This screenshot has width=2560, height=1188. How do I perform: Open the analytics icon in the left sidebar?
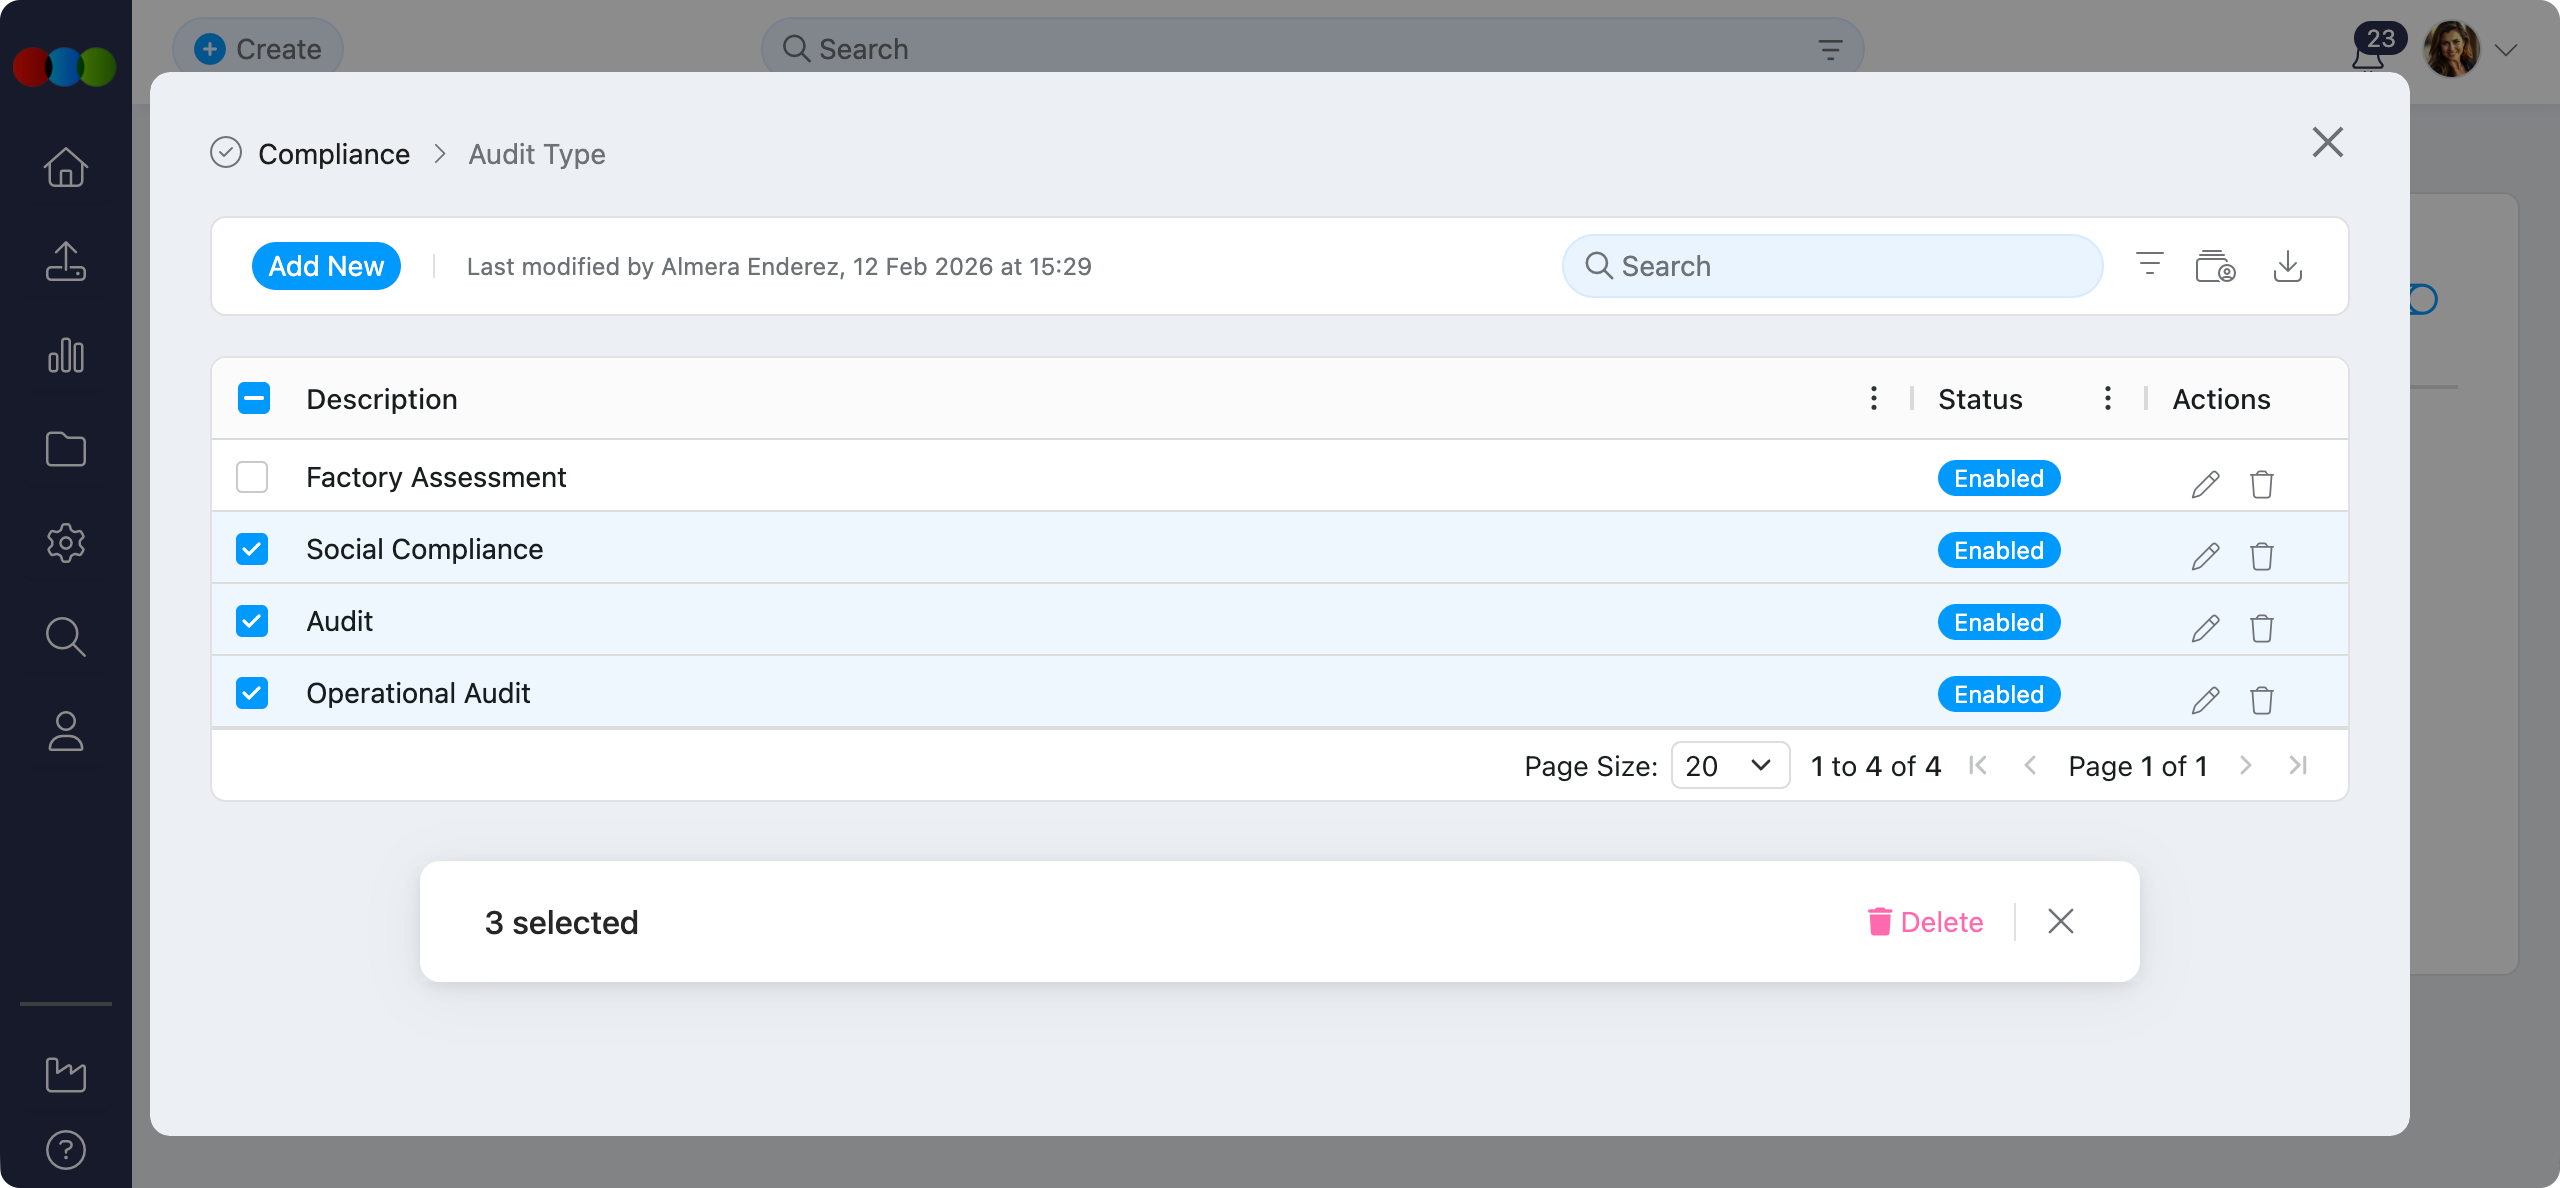[65, 355]
